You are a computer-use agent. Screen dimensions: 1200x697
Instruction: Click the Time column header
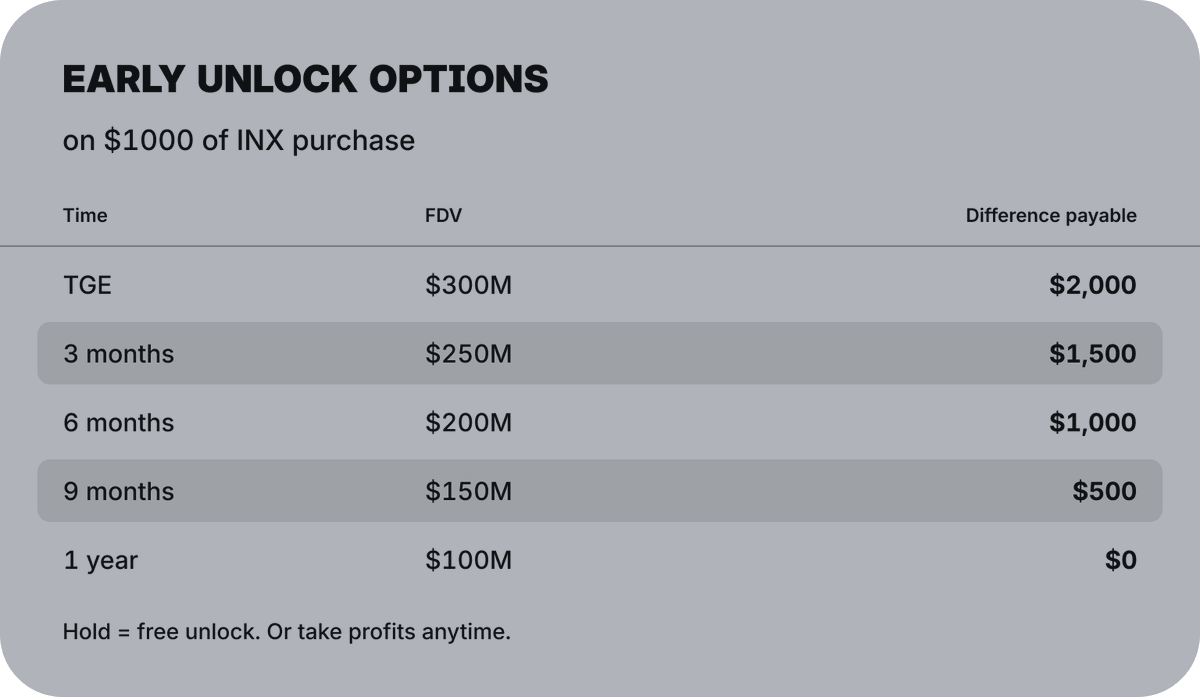click(85, 215)
